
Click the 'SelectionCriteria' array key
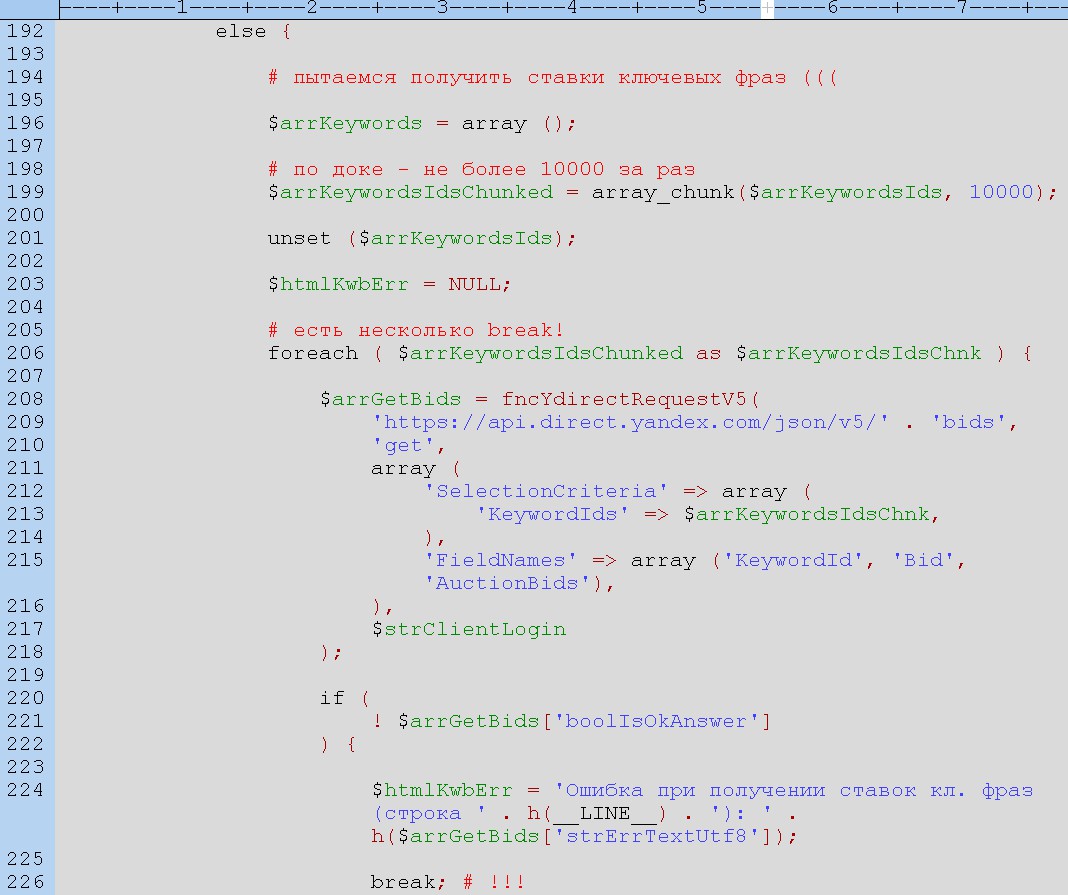(546, 491)
